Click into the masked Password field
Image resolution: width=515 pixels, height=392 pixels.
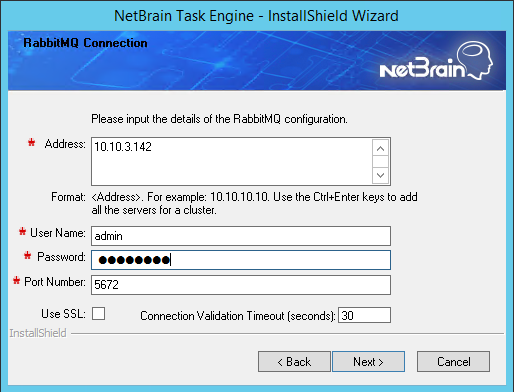[x=241, y=260]
